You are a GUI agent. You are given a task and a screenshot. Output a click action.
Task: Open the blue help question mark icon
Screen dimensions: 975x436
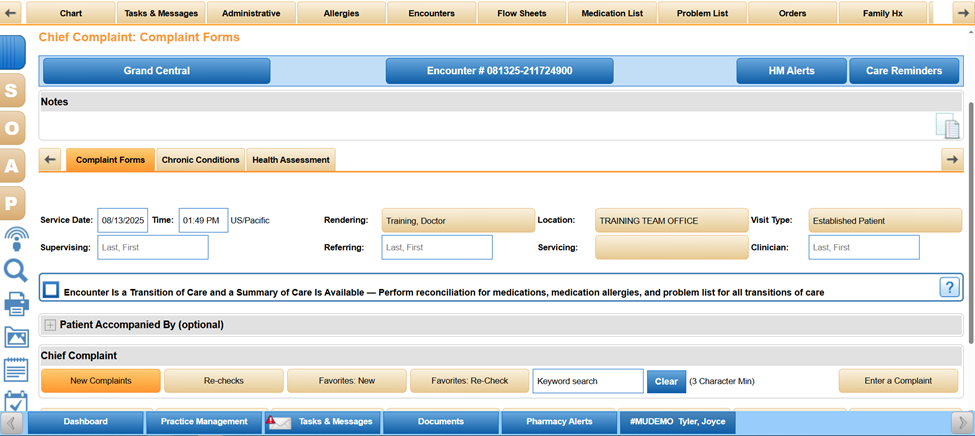(949, 287)
